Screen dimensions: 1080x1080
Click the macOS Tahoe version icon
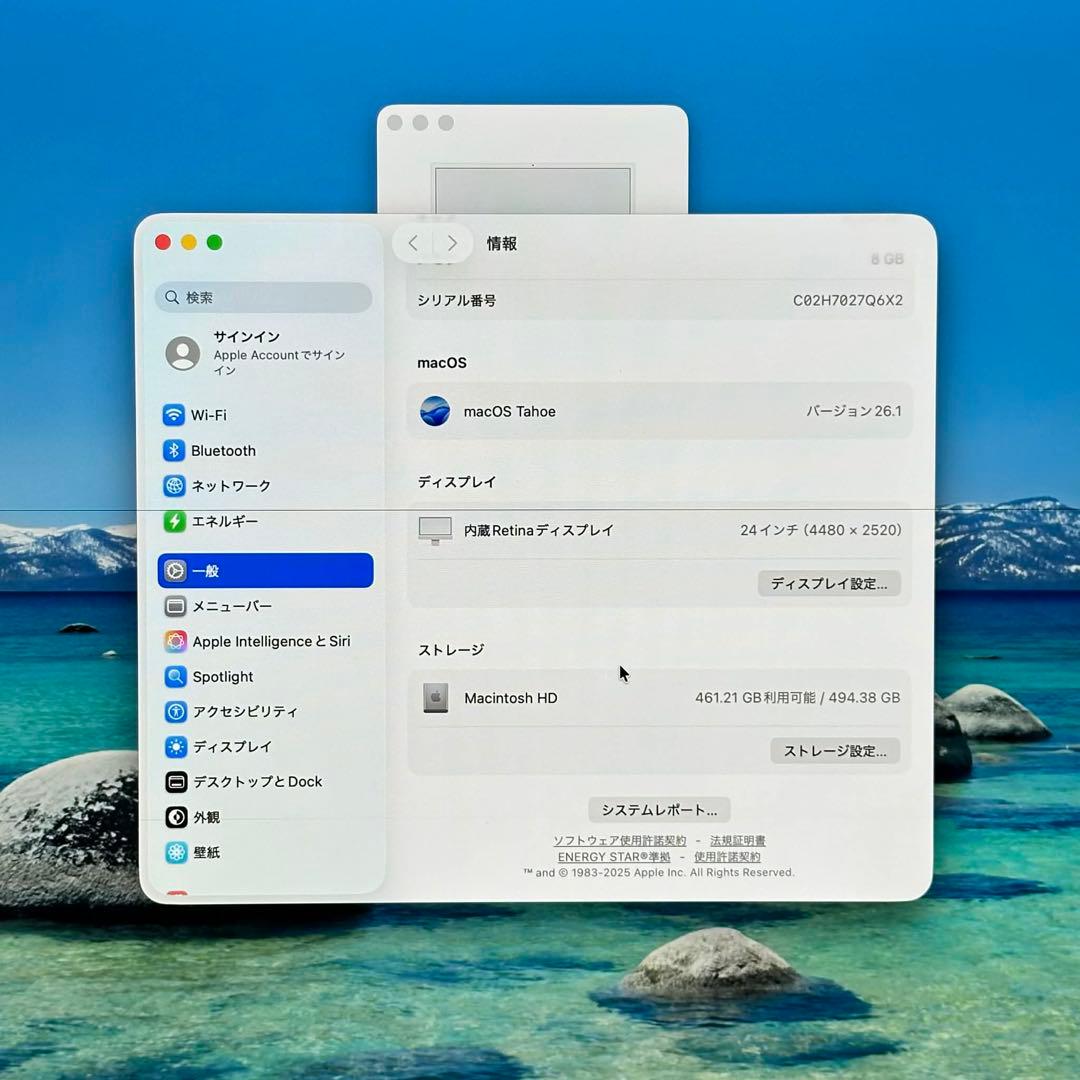[434, 411]
